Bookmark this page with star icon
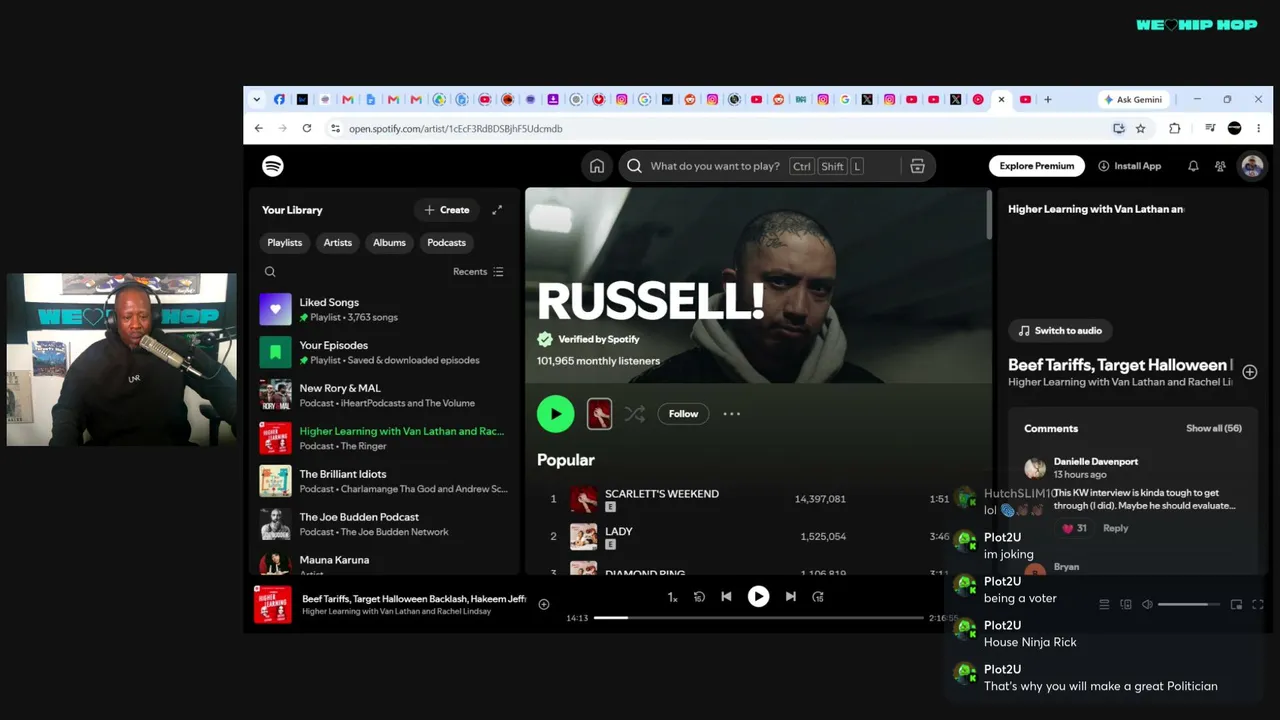This screenshot has height=720, width=1280. coord(1140,128)
